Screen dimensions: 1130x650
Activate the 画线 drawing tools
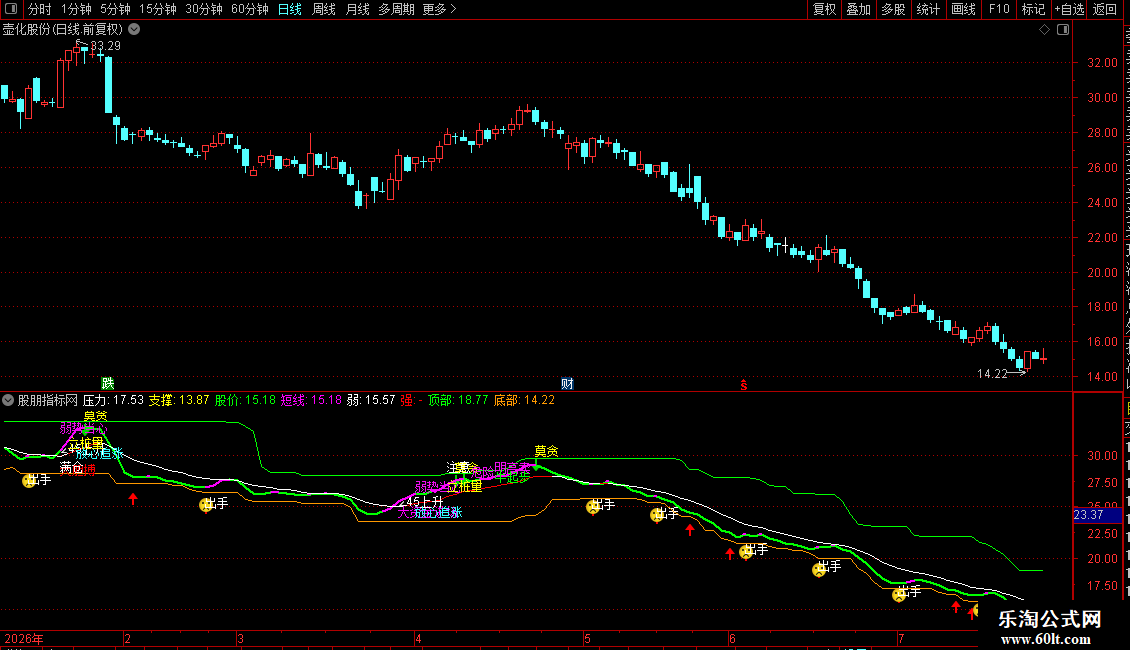[963, 9]
